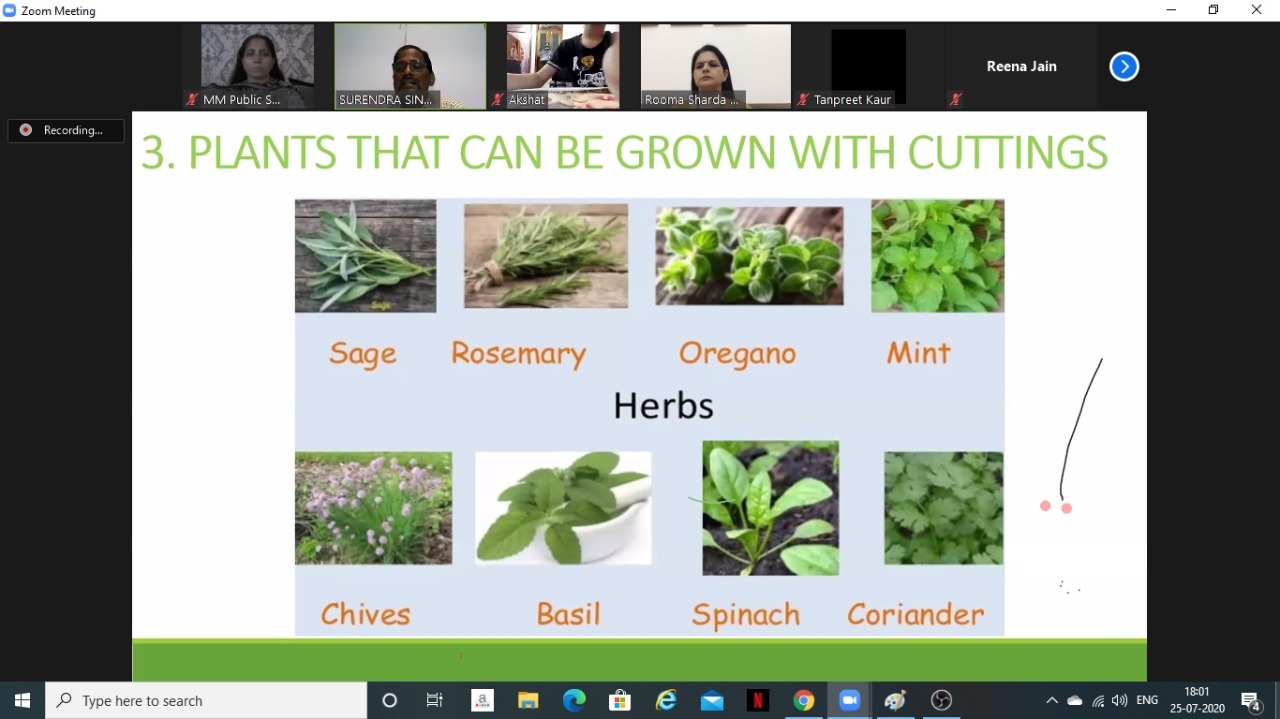Open Internet Explorer from taskbar
1280x719 pixels.
[666, 701]
